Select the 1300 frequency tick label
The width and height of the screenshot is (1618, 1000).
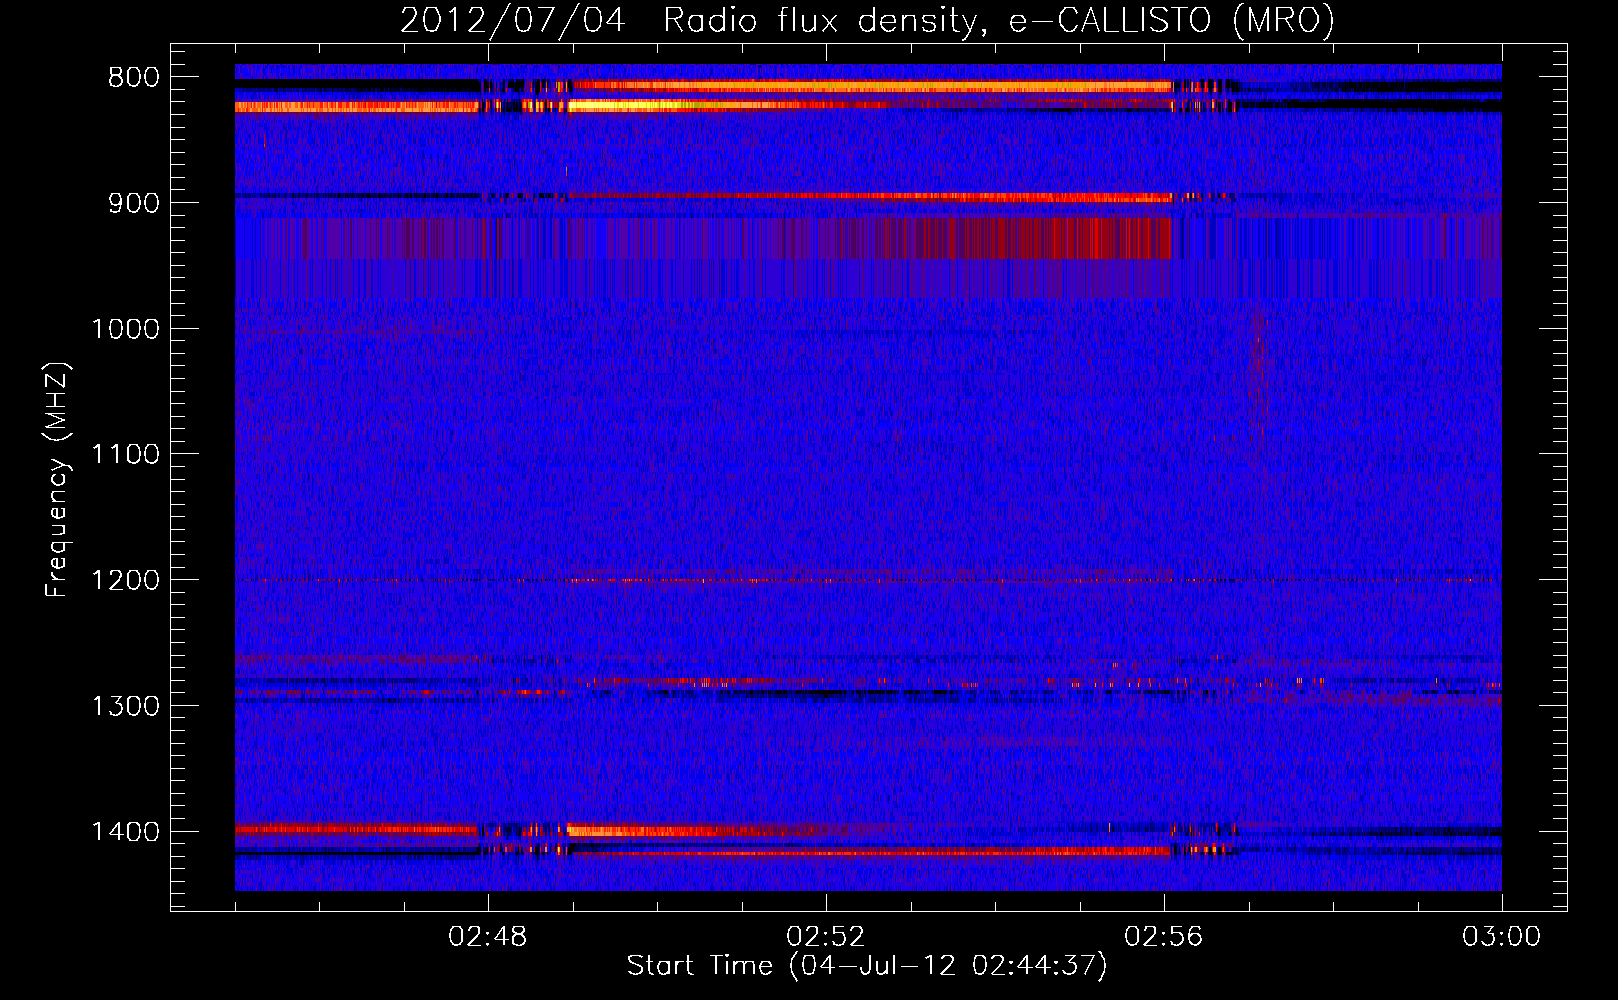125,706
